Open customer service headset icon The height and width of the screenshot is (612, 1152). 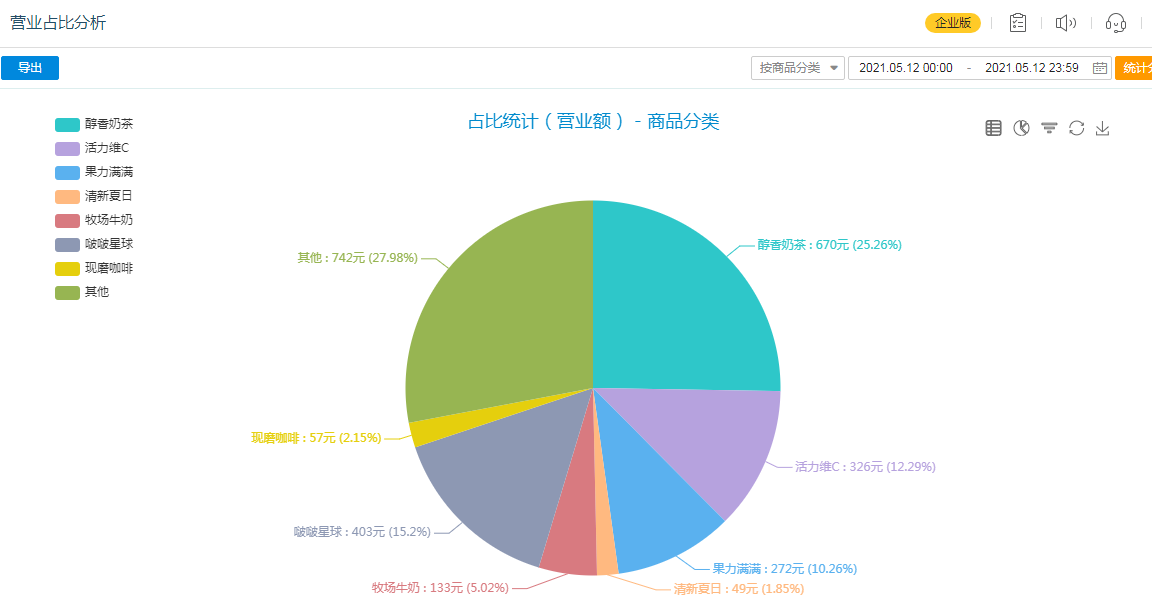pos(1115,23)
